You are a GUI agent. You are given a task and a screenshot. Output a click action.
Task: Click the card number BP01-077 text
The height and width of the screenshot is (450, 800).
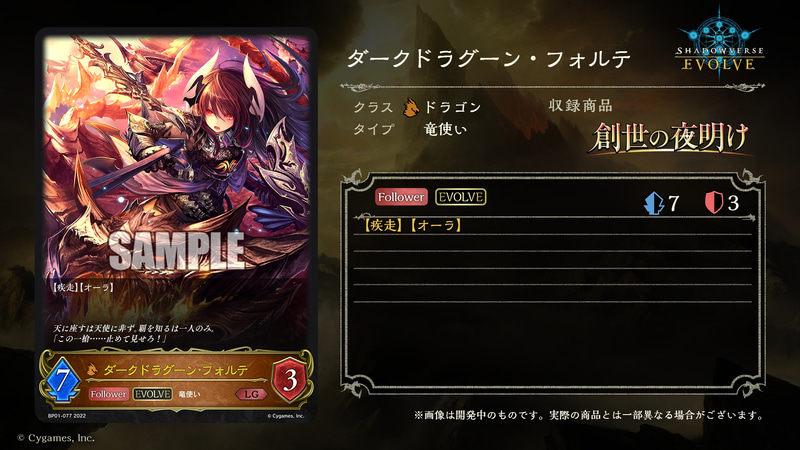67,416
